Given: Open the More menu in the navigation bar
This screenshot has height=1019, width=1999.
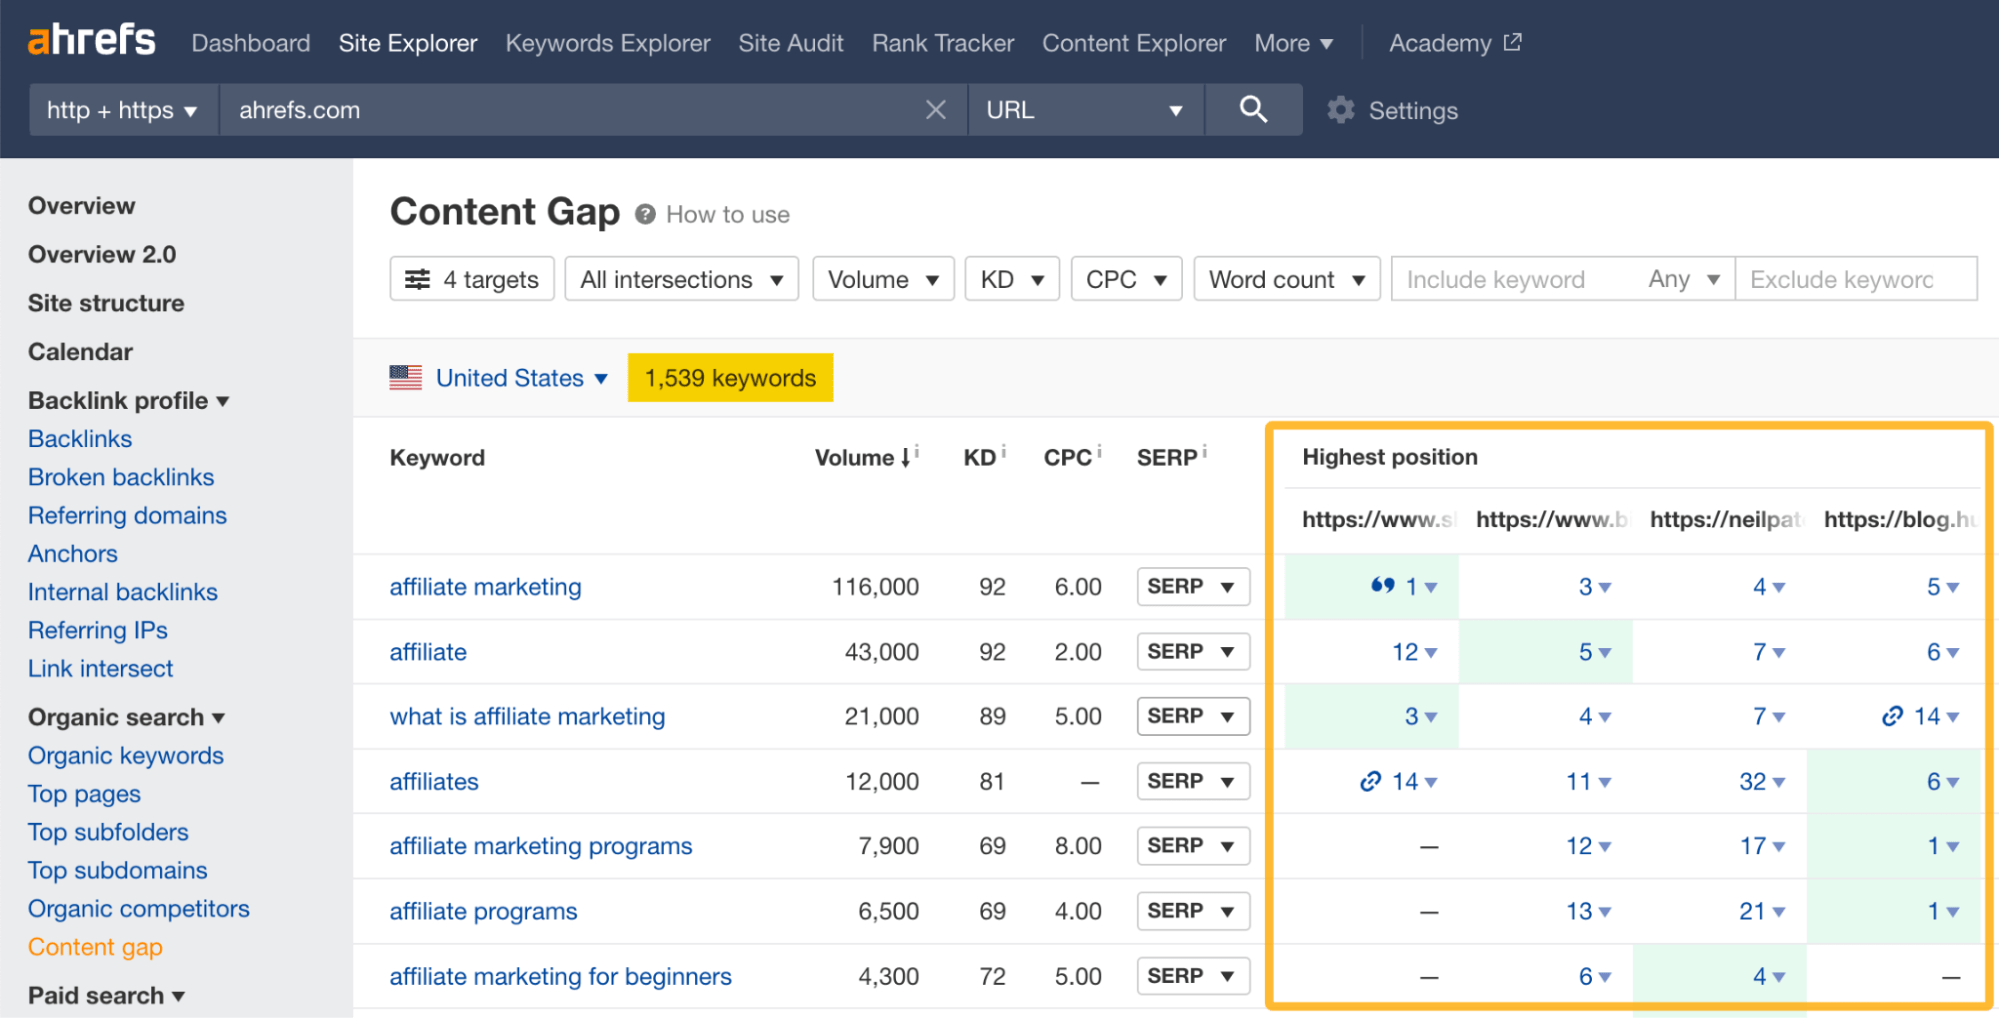Looking at the screenshot, I should click(1293, 43).
